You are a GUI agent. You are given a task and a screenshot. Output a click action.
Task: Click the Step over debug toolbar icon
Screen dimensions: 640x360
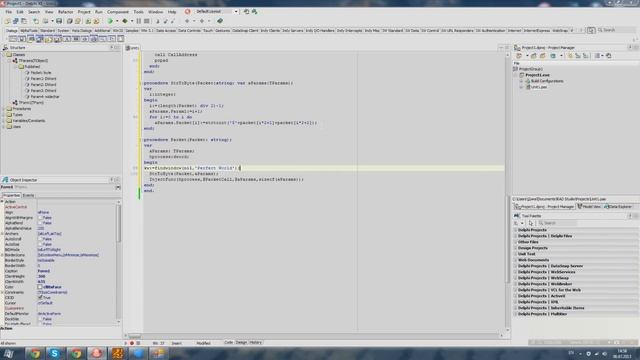tap(165, 21)
